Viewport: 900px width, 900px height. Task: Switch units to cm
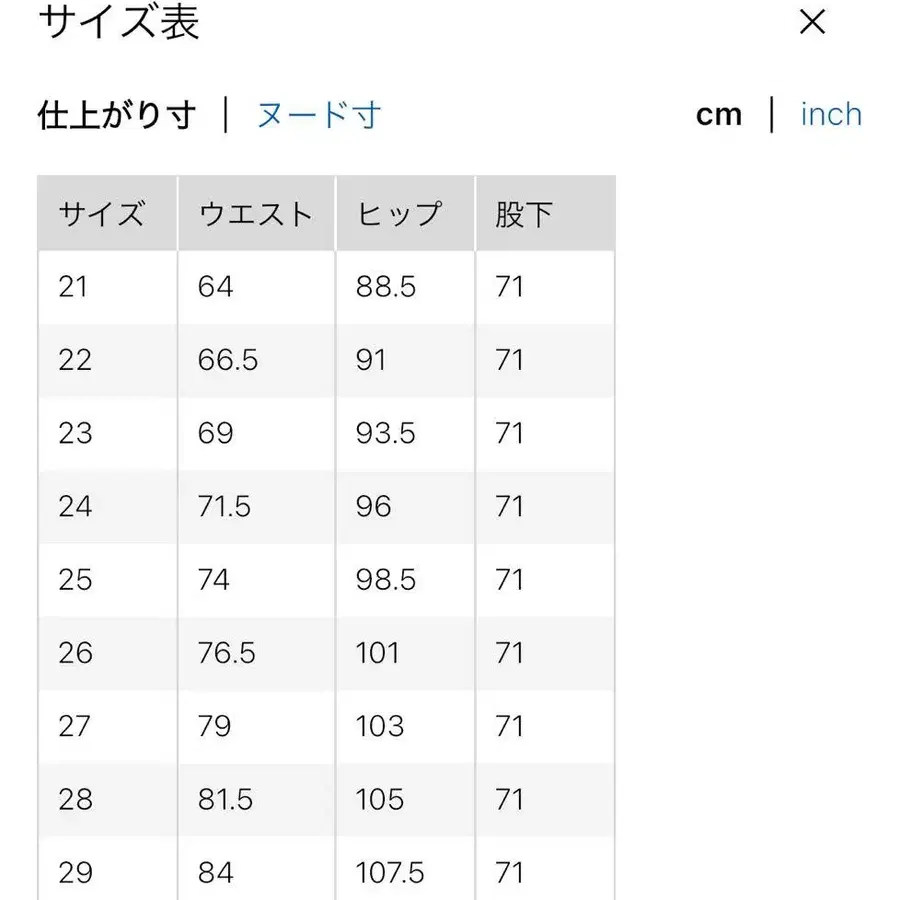tap(718, 114)
